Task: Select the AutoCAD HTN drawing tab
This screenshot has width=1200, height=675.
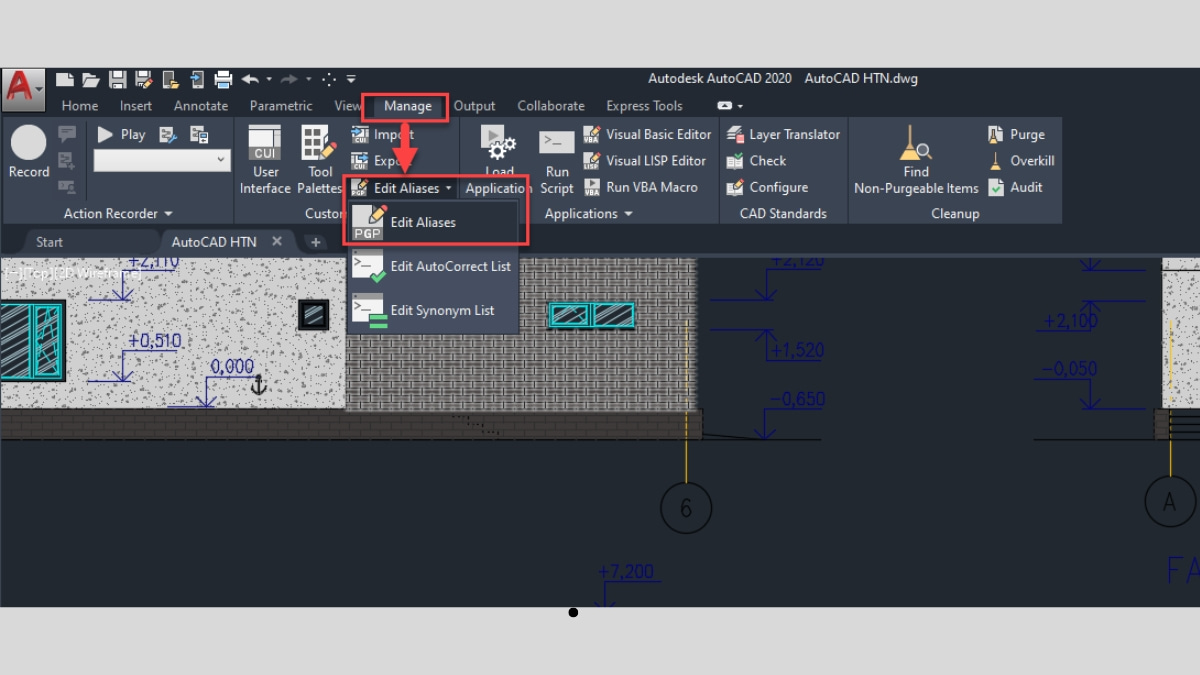Action: click(213, 242)
